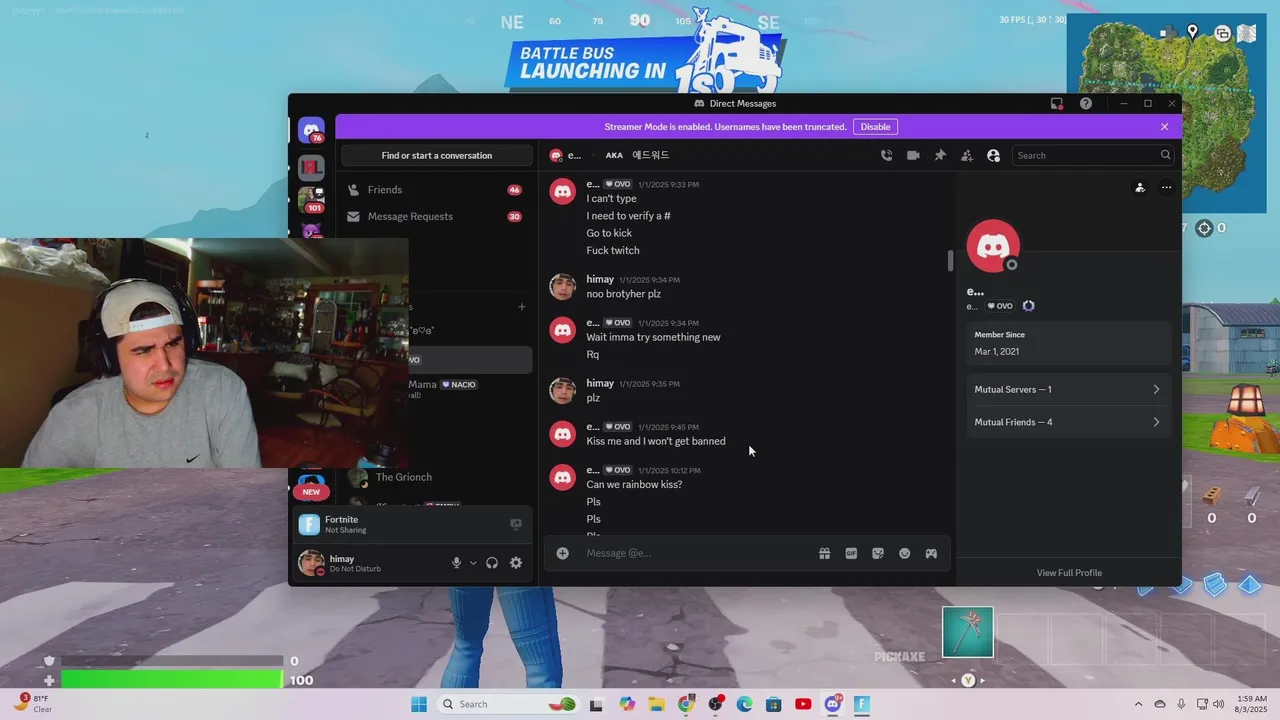
Task: Click the Message @e... text box
Action: click(695, 553)
